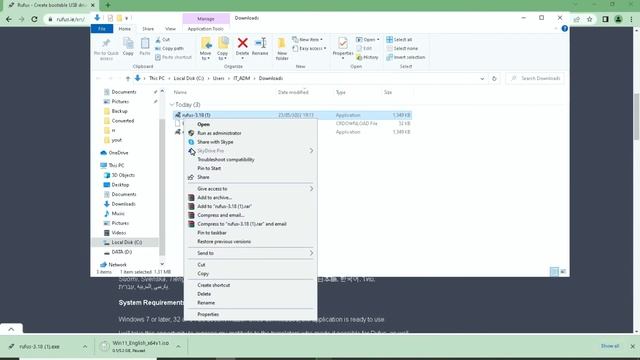
Task: Open the Backup folder in Quick access
Action: [119, 111]
